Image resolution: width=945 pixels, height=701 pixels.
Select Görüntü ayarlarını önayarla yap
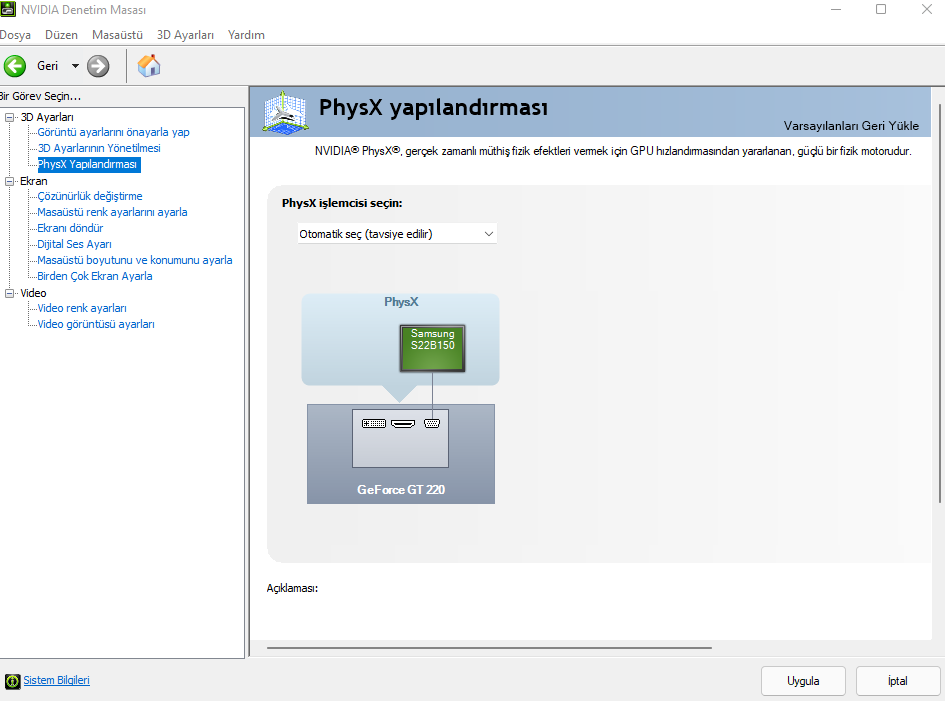[x=113, y=132]
